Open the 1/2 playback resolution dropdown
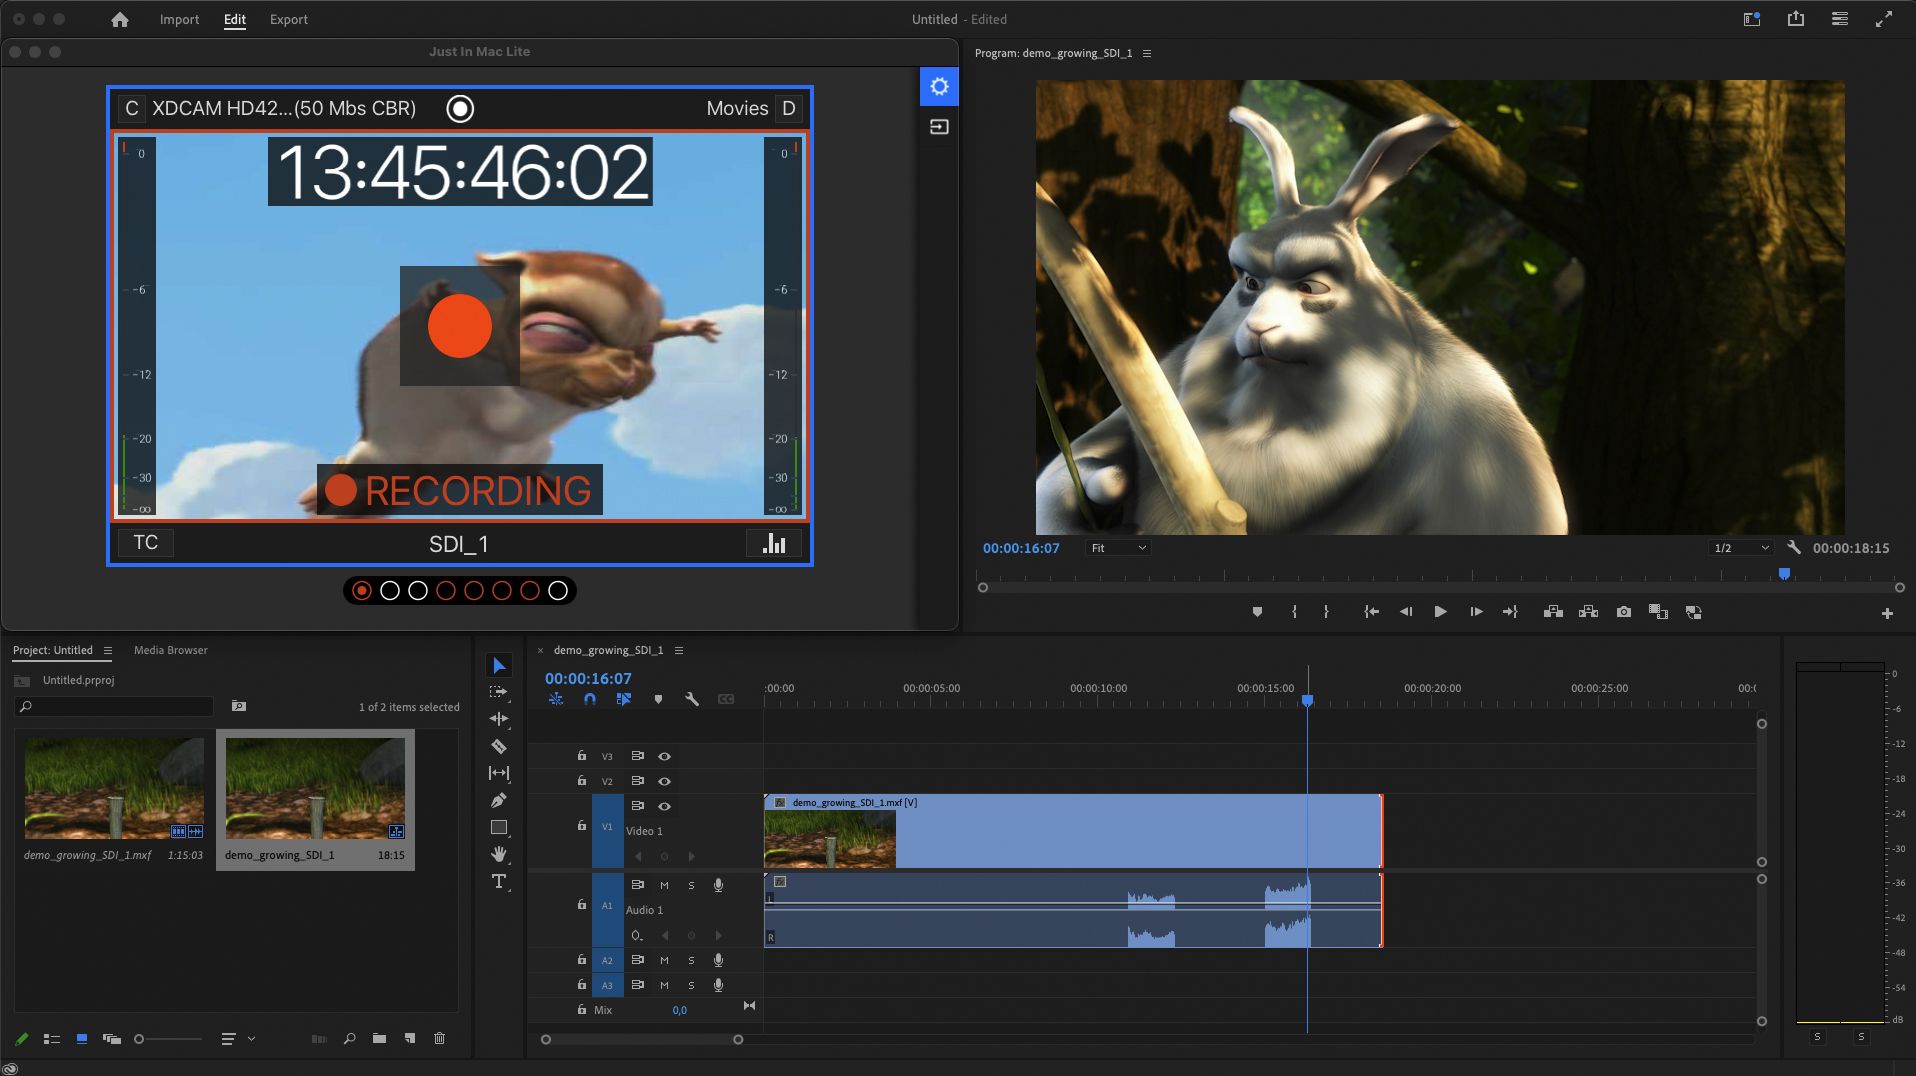This screenshot has height=1076, width=1916. tap(1741, 548)
